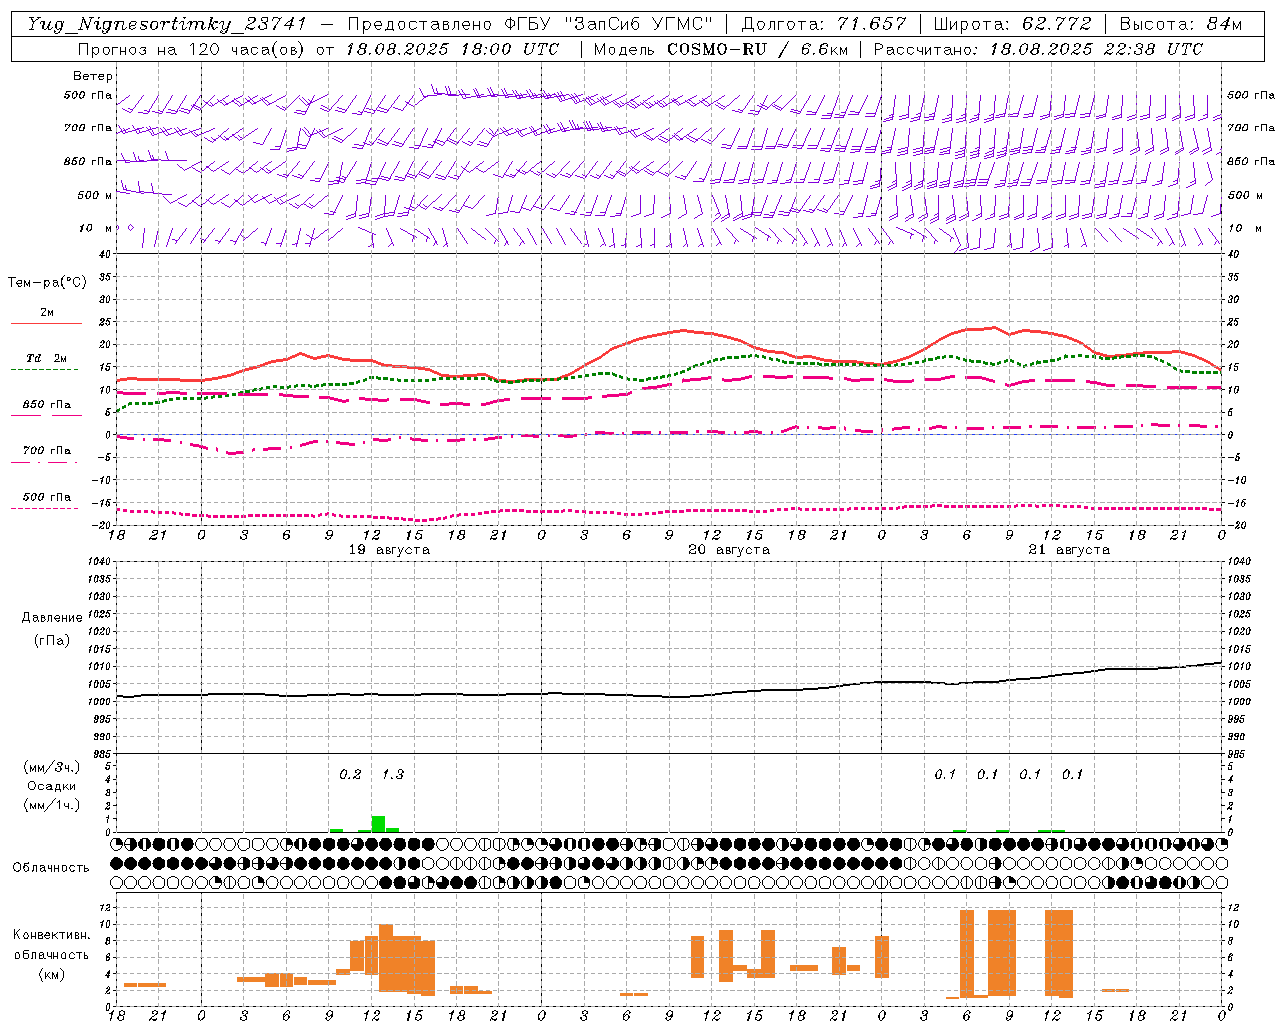Click the '20 августа' date label
The image size is (1280, 1024).
(729, 550)
